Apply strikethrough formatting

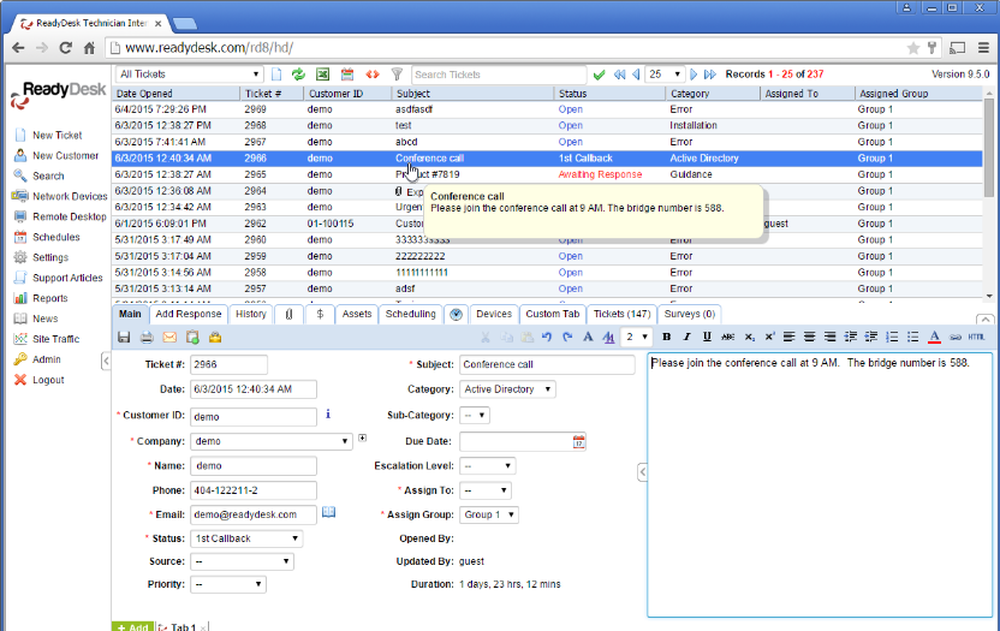pos(728,337)
